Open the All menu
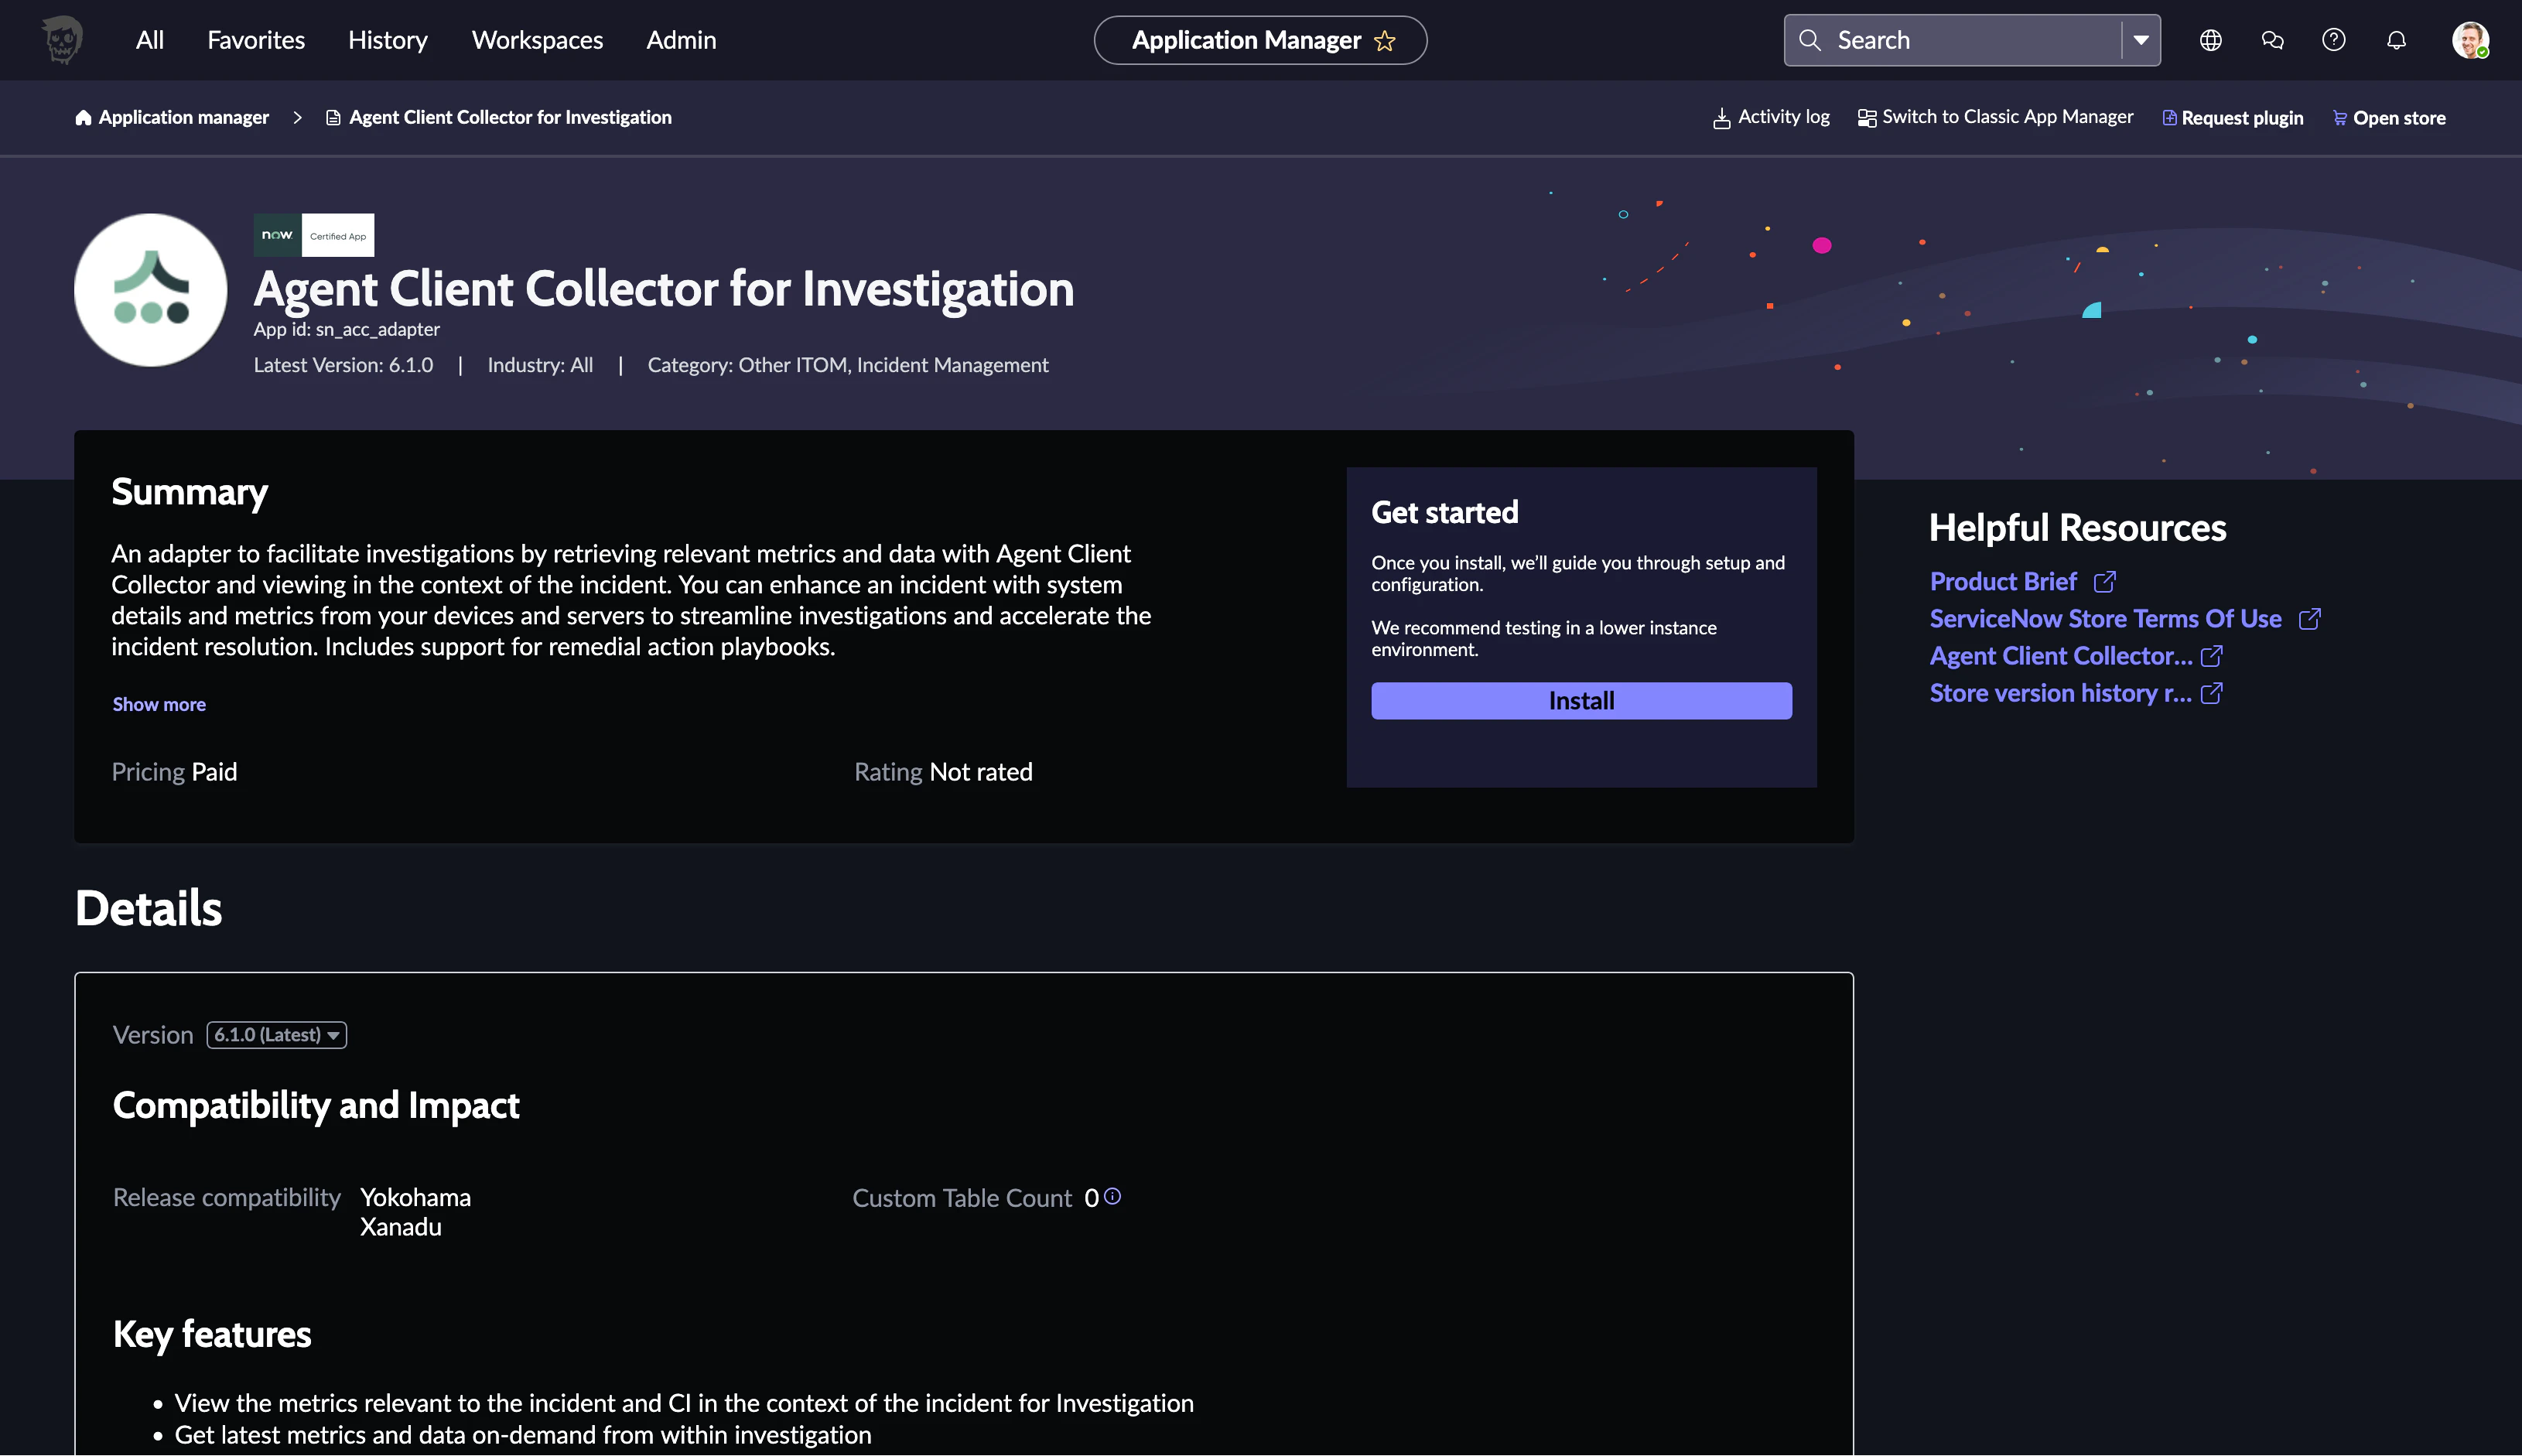2522x1456 pixels. pos(150,40)
